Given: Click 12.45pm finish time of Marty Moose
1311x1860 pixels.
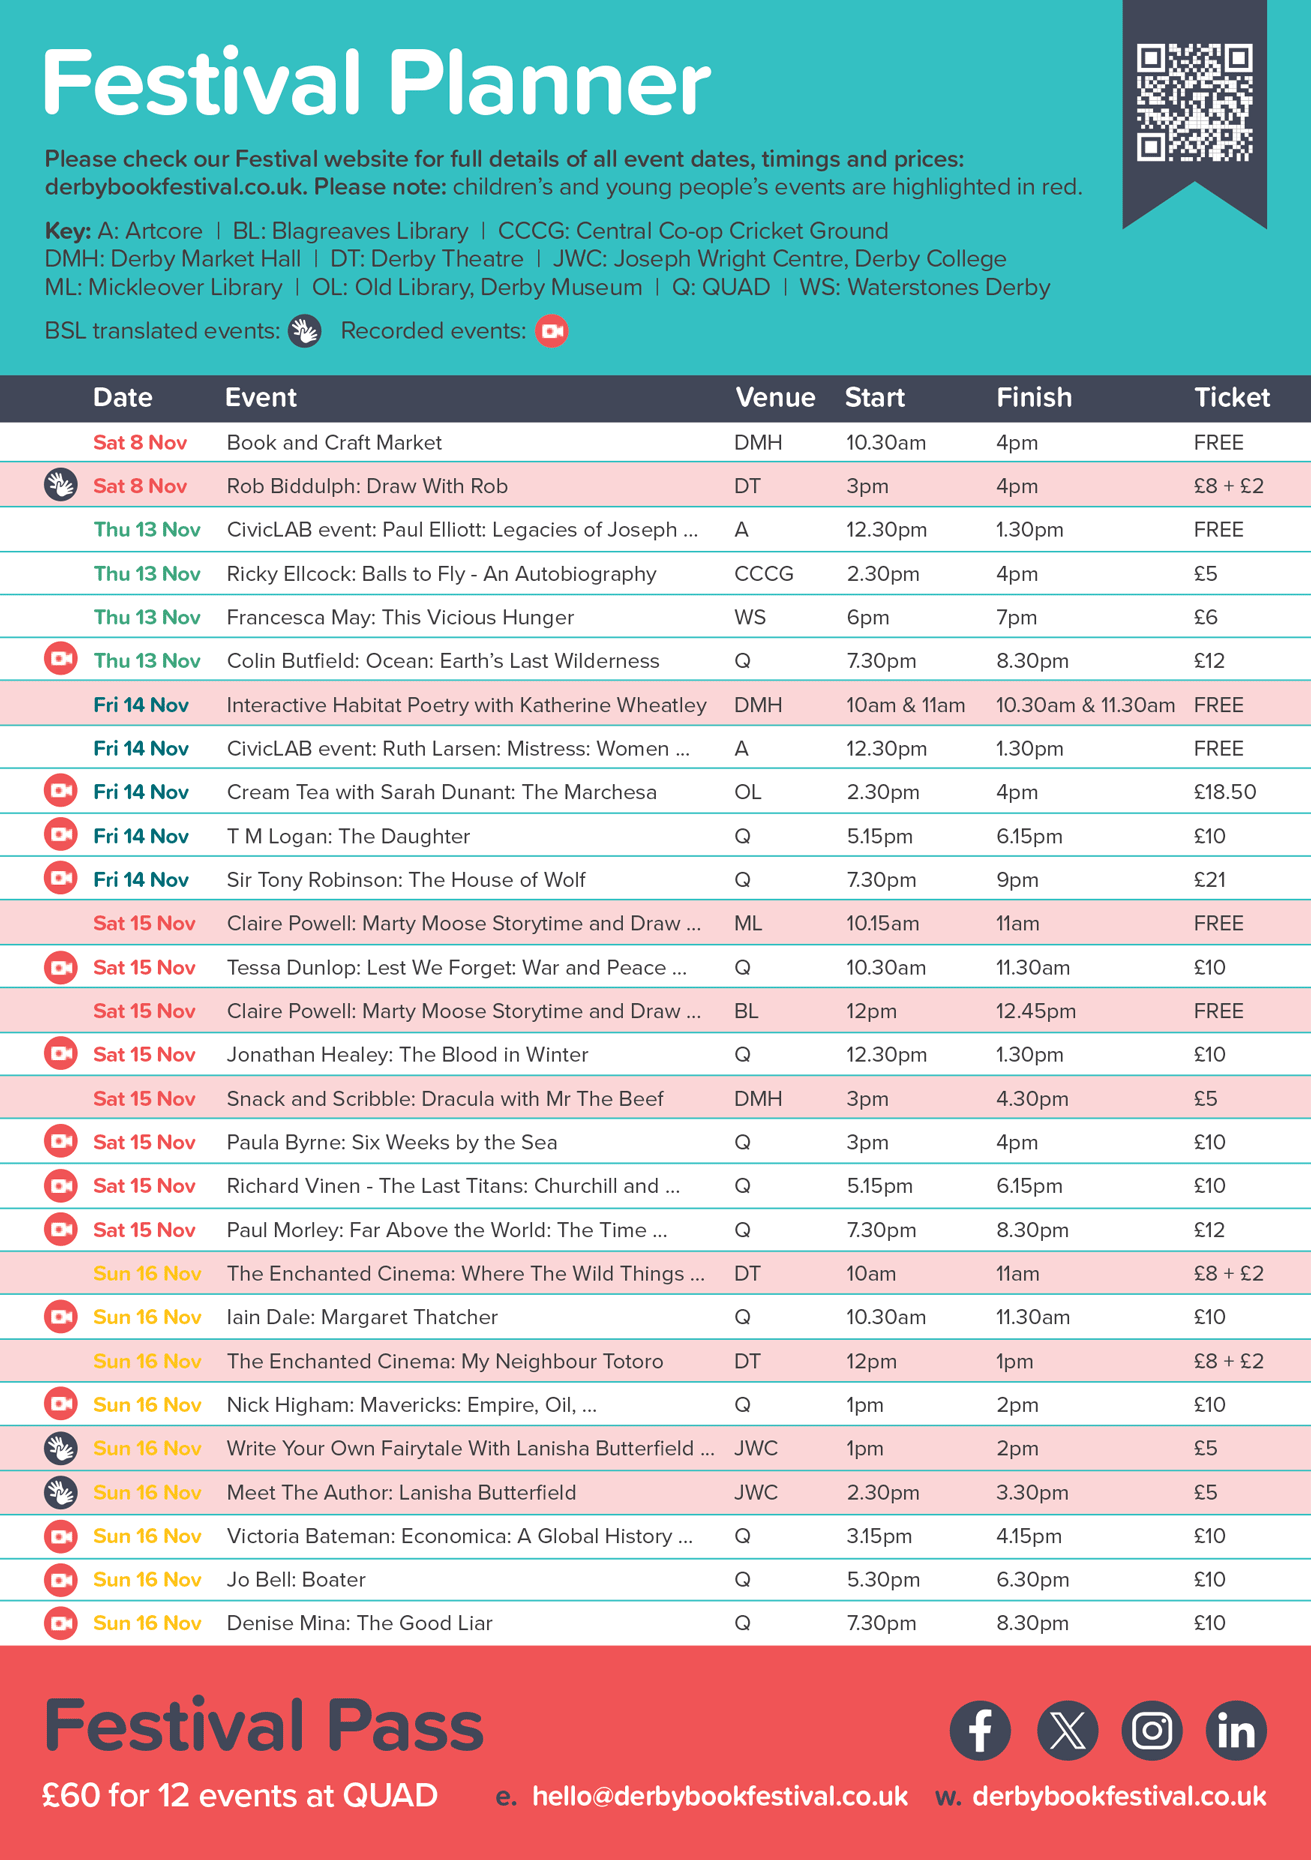Looking at the screenshot, I should 1036,1011.
